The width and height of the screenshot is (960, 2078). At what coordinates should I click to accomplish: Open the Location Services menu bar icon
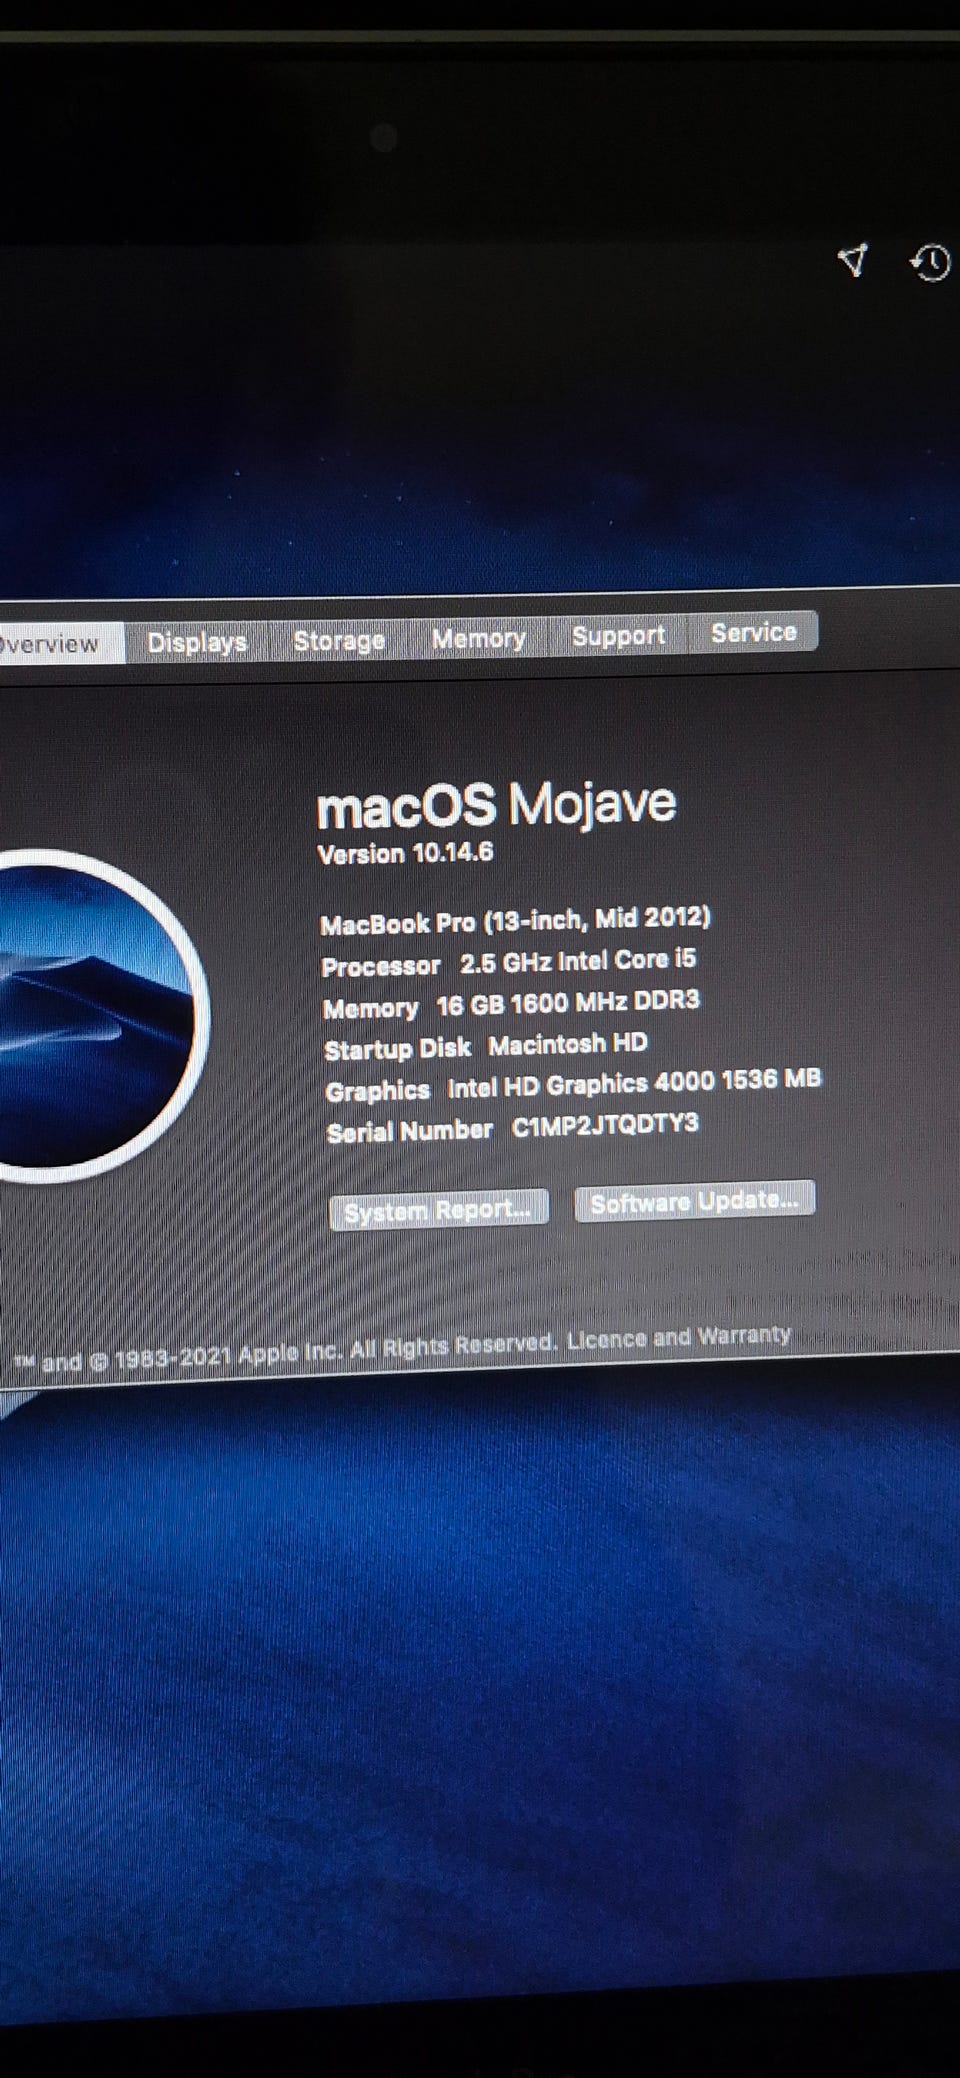coord(852,260)
